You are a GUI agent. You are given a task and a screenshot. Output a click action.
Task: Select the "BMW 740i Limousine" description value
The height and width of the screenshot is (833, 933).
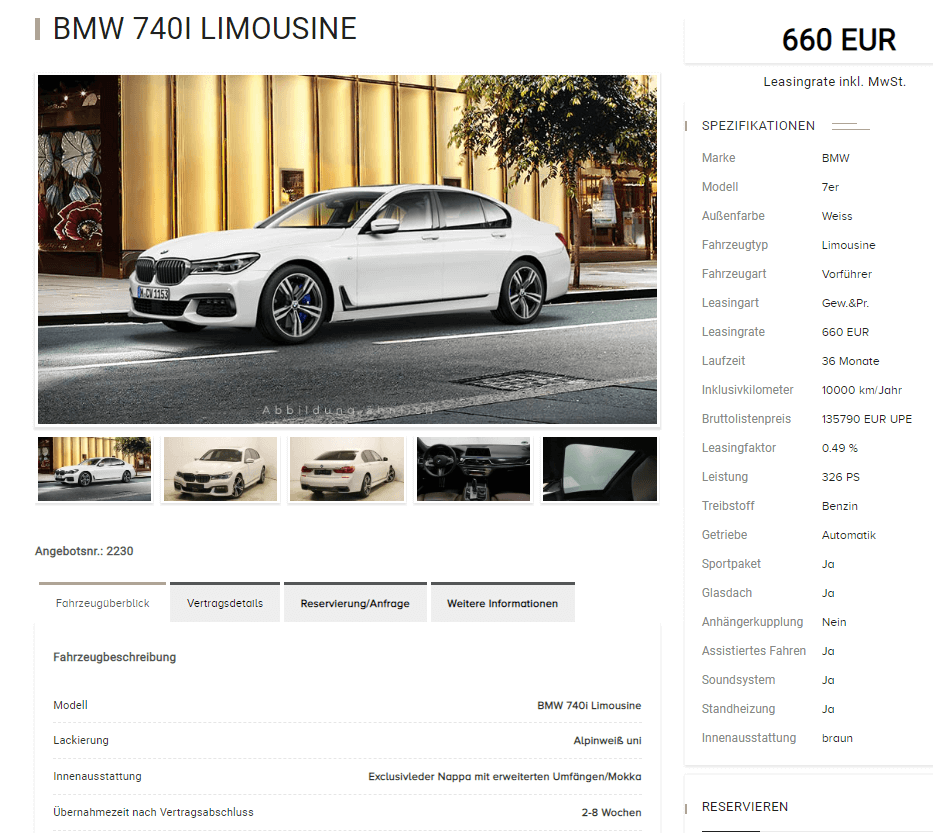pyautogui.click(x=589, y=706)
